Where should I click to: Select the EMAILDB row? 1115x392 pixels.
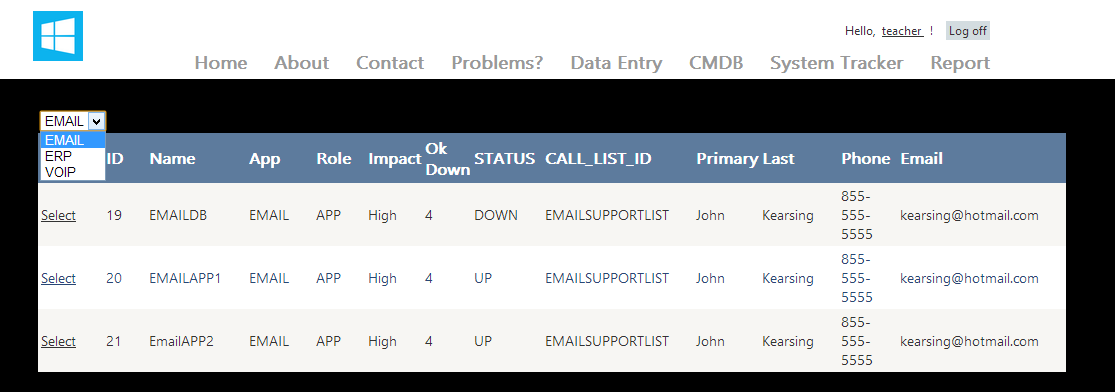click(x=58, y=216)
